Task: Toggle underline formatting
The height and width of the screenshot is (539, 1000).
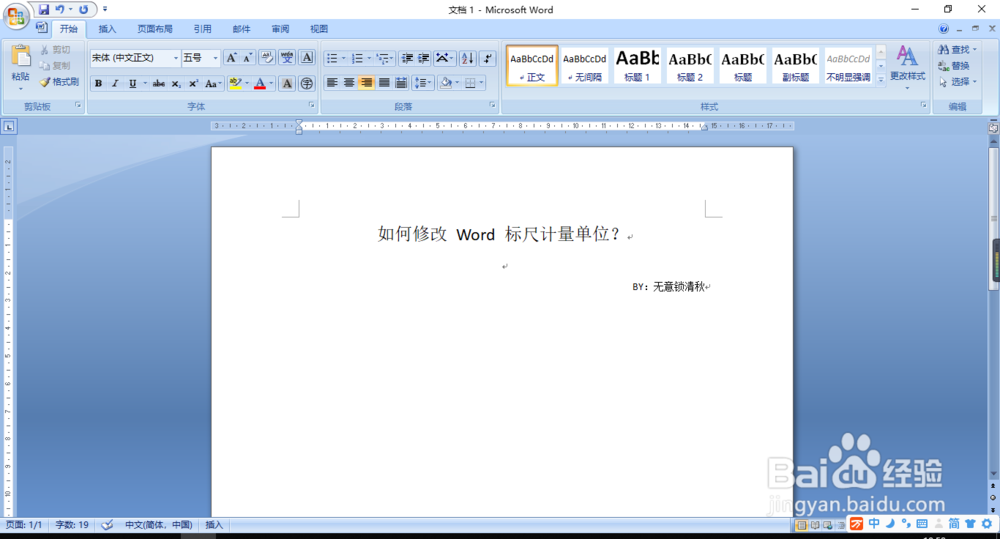Action: pyautogui.click(x=132, y=84)
